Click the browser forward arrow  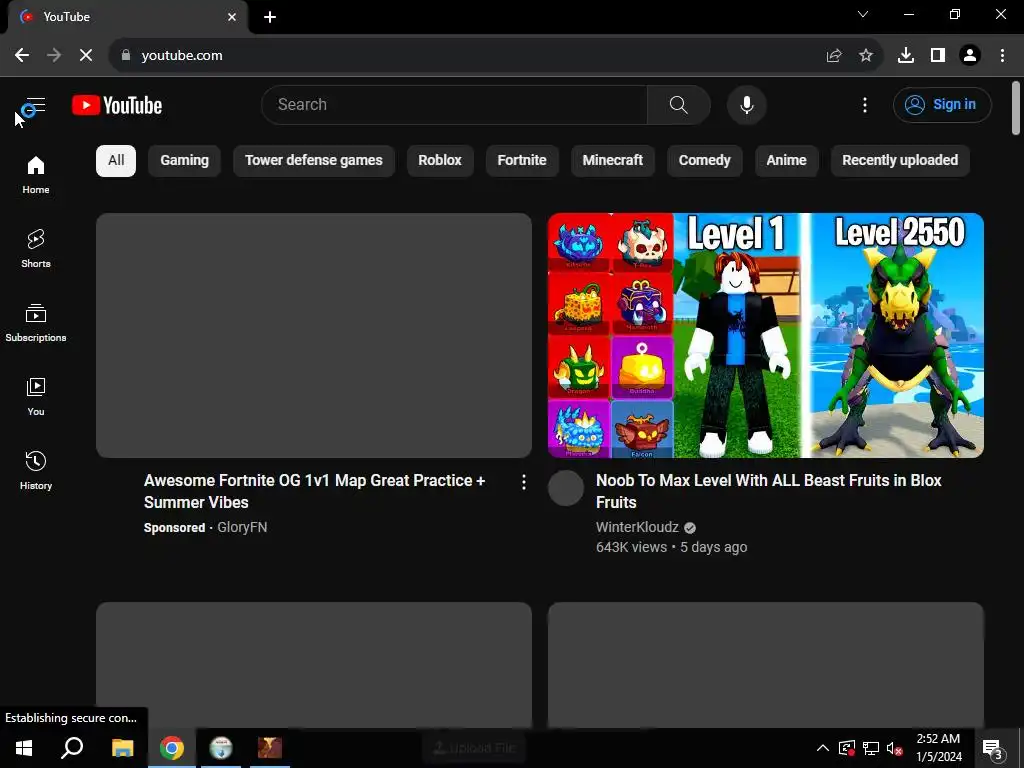pyautogui.click(x=54, y=56)
